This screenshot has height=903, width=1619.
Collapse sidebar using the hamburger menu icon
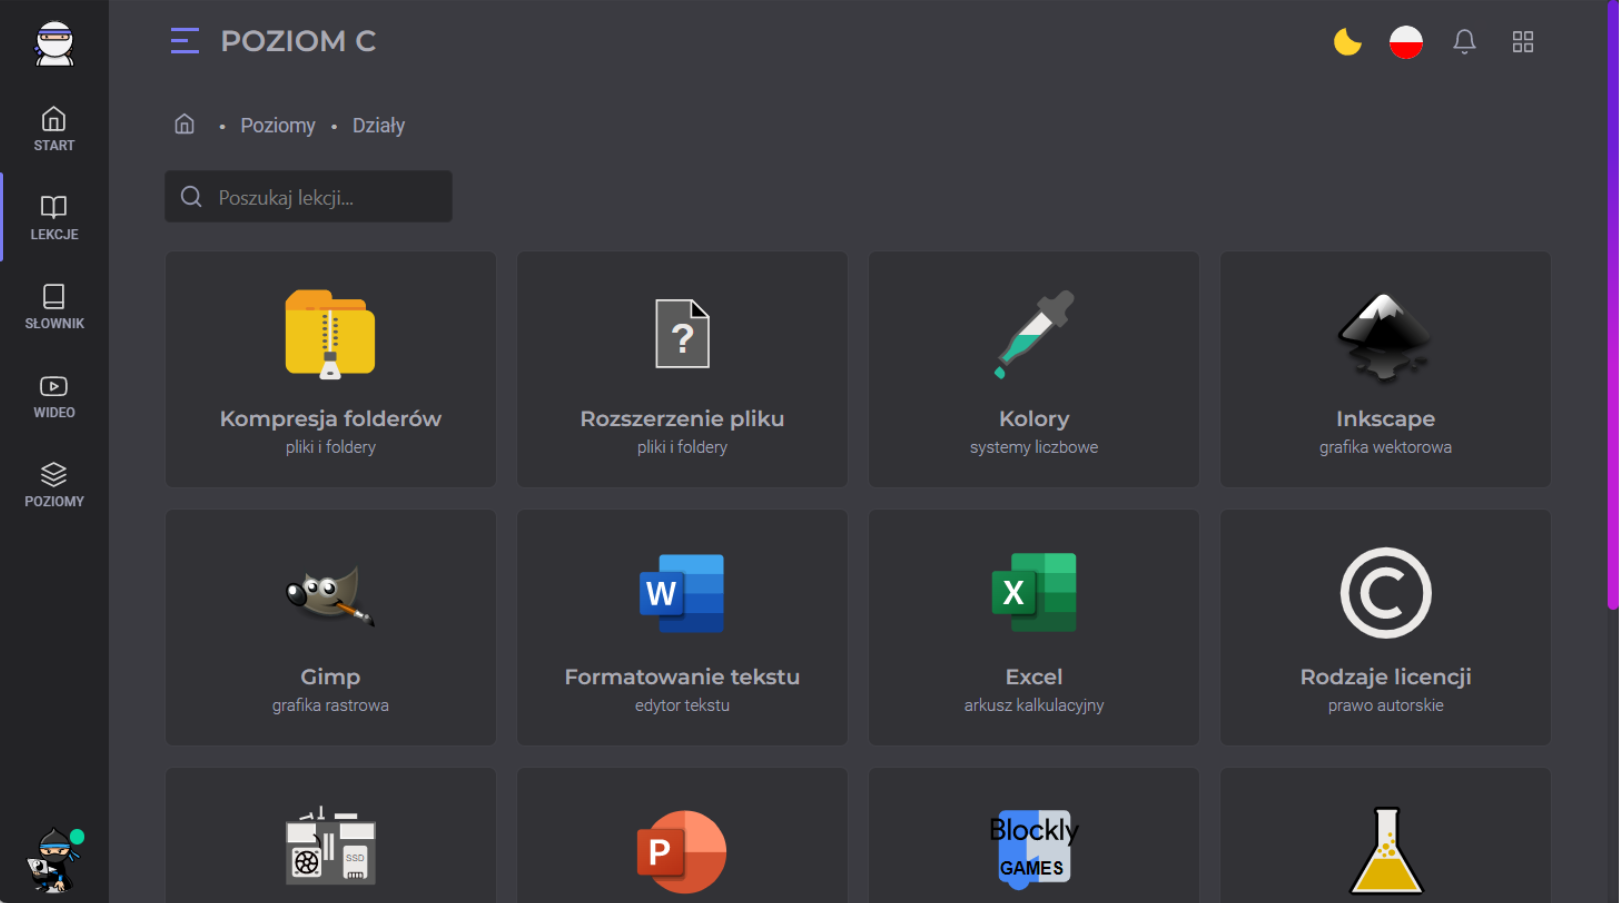pyautogui.click(x=185, y=41)
